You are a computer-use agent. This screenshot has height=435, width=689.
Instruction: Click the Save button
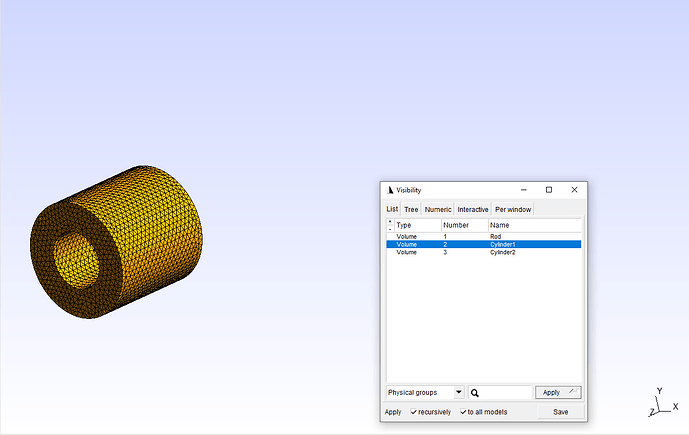(x=561, y=412)
